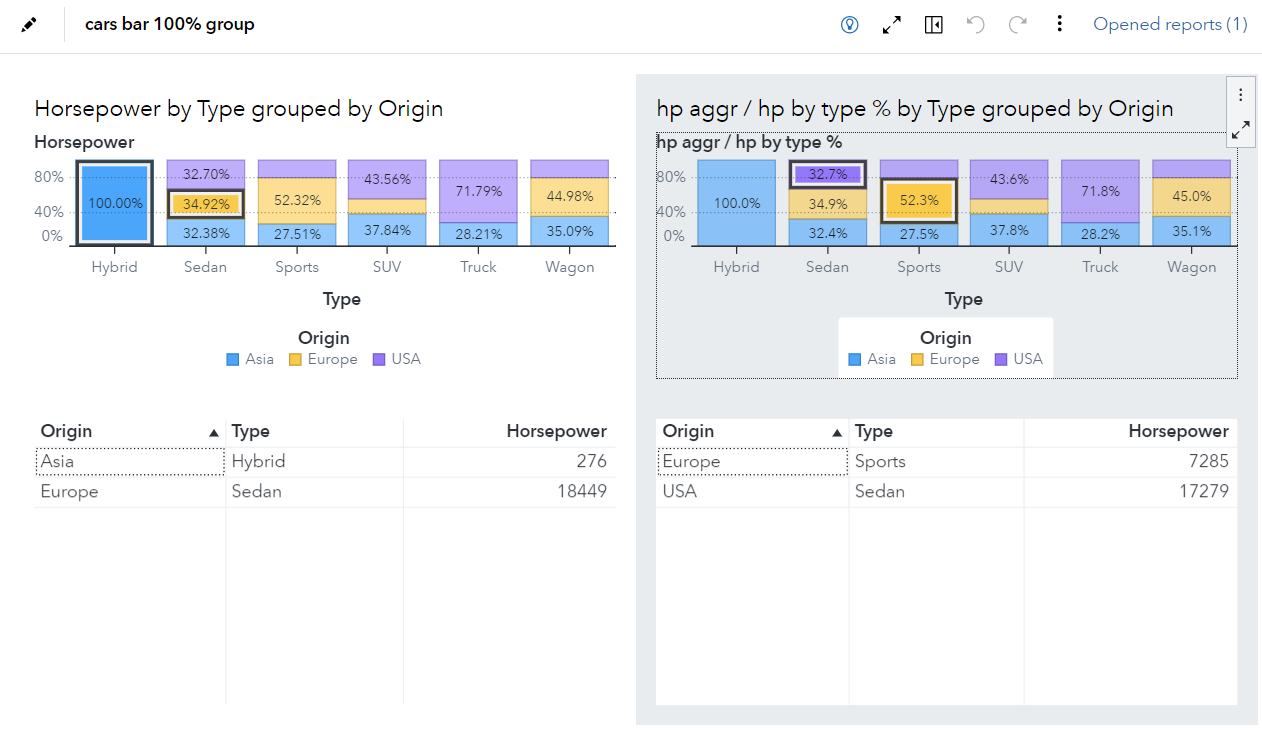Image resolution: width=1262 pixels, height=732 pixels.
Task: Toggle the Asia series in the right legend
Action: [x=873, y=359]
